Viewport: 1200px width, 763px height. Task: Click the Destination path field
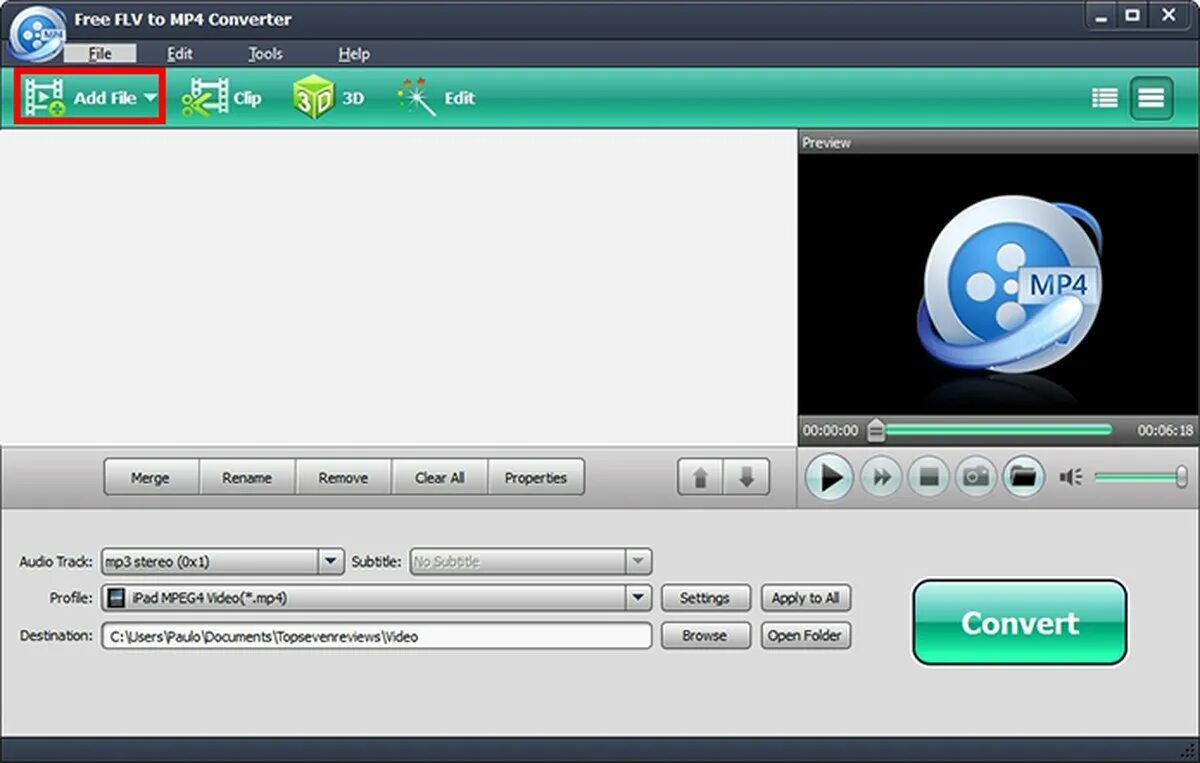tap(376, 635)
